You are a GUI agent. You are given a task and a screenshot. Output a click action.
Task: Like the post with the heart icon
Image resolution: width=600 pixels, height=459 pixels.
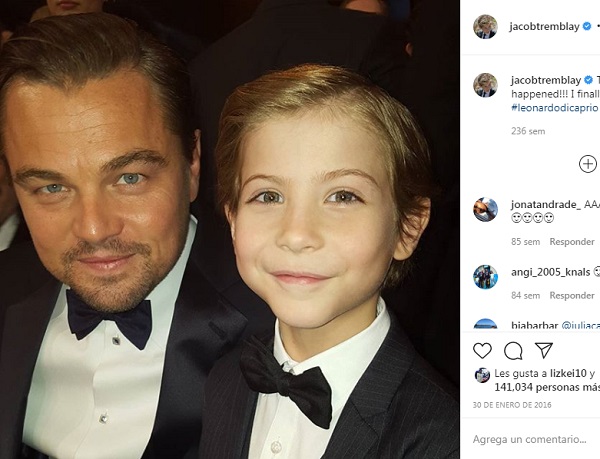coord(483,350)
